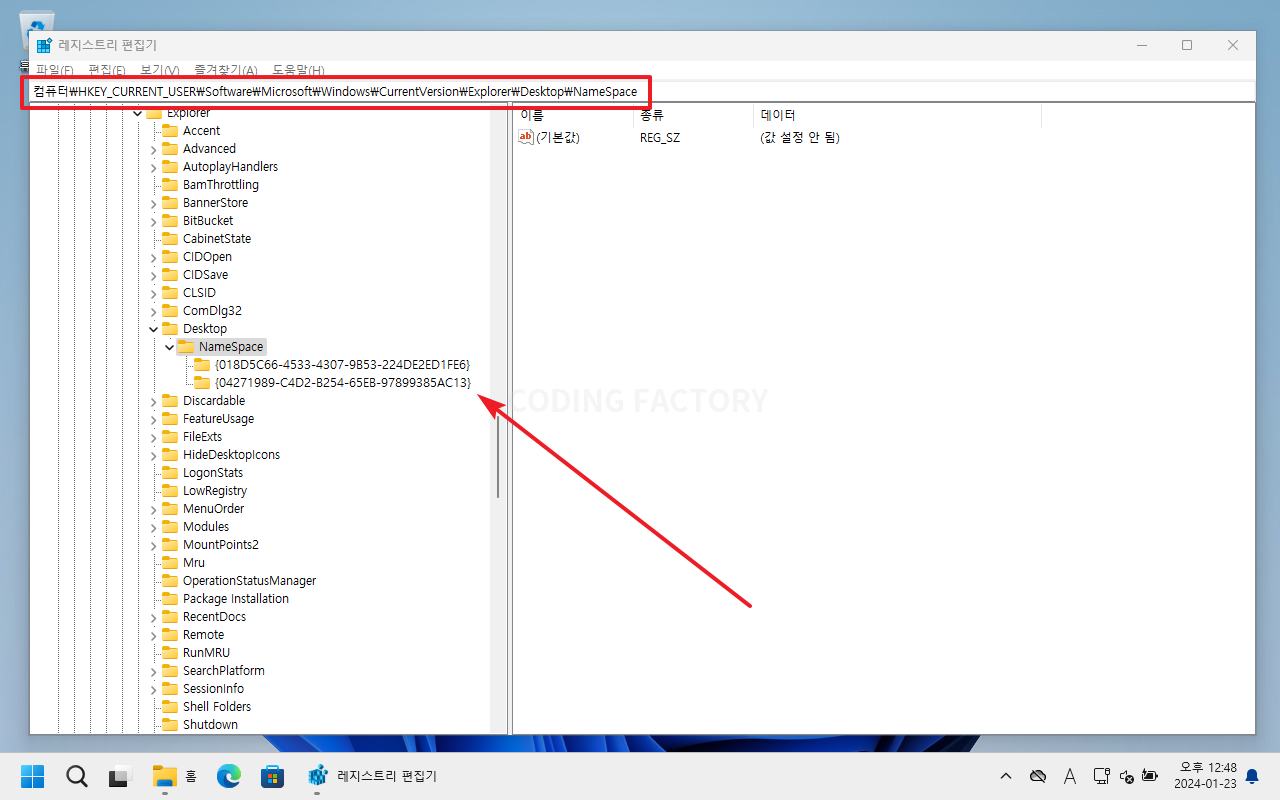
Task: Open the 파일(F) menu
Action: pyautogui.click(x=55, y=70)
